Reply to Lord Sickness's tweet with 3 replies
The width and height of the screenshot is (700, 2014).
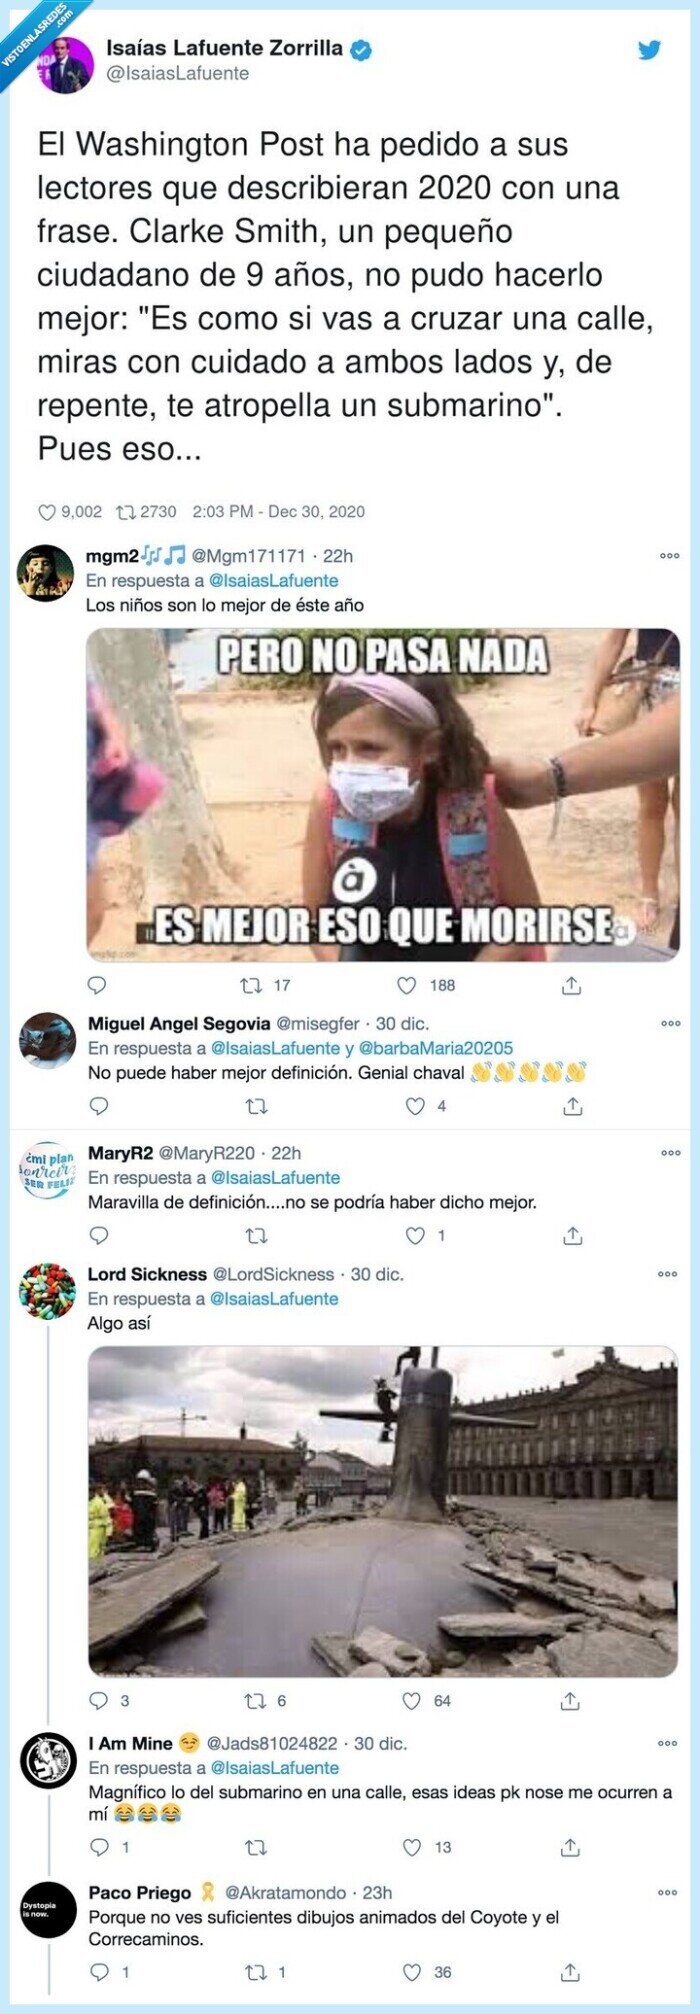click(x=99, y=1700)
